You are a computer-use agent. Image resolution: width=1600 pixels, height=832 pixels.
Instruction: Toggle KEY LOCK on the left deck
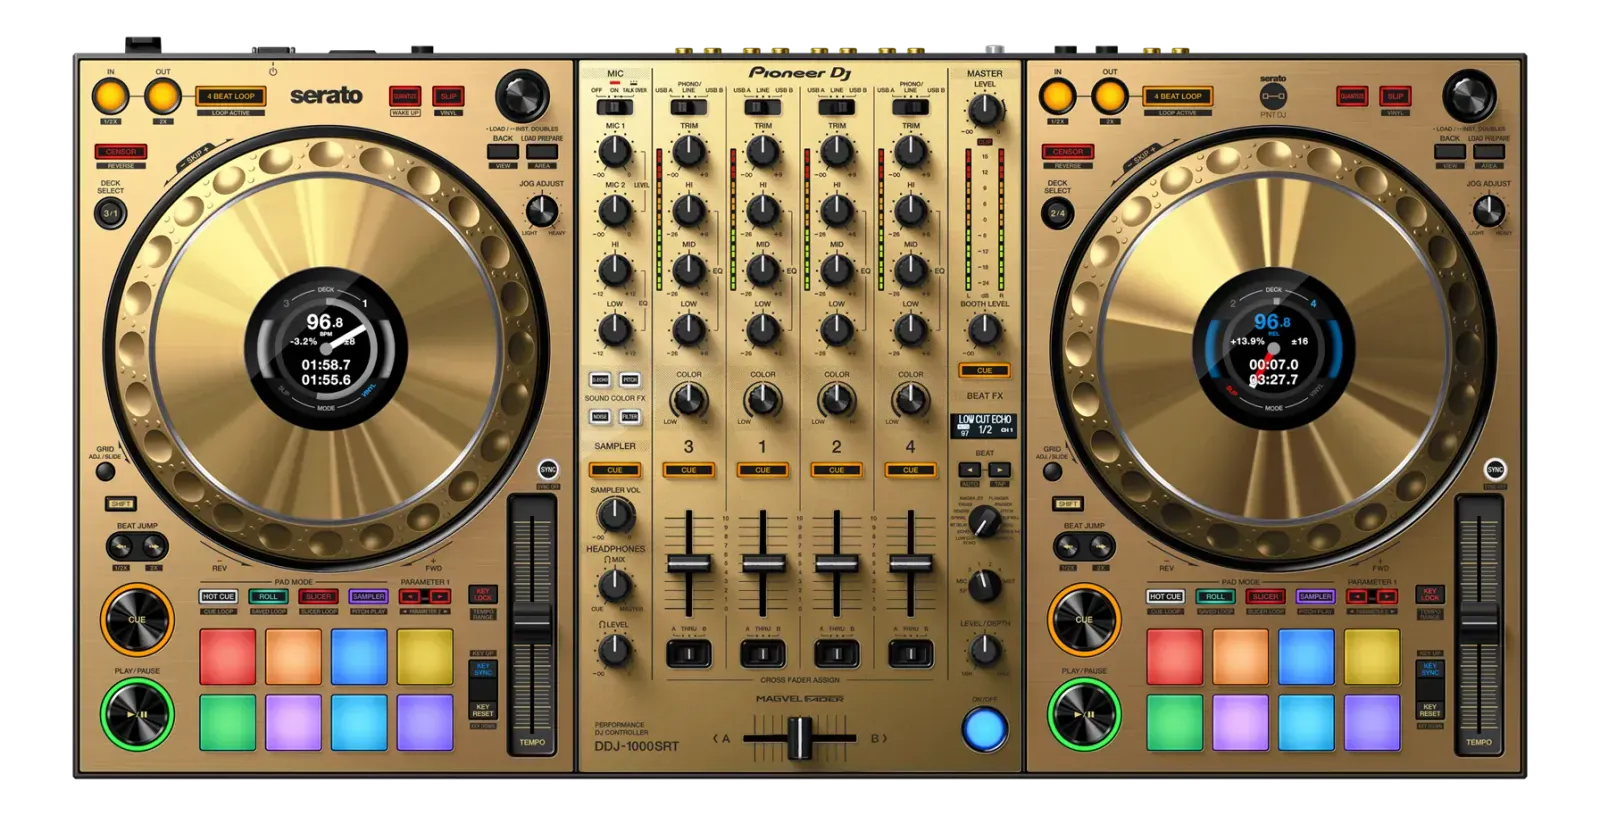coord(483,595)
